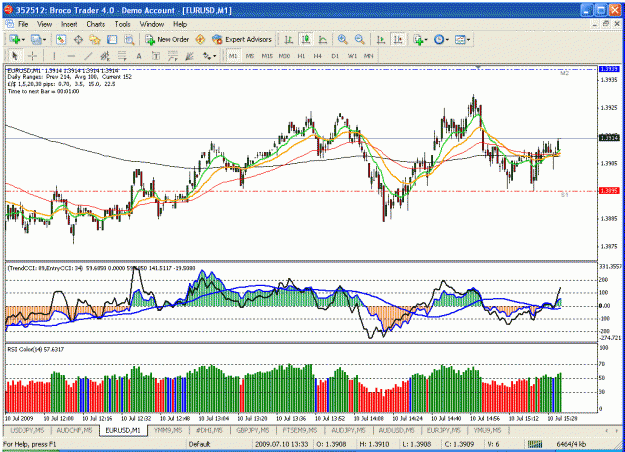Screen dimensions: 625x452
Task: Expand the Arrows dropdown arrow
Action: click(214, 56)
